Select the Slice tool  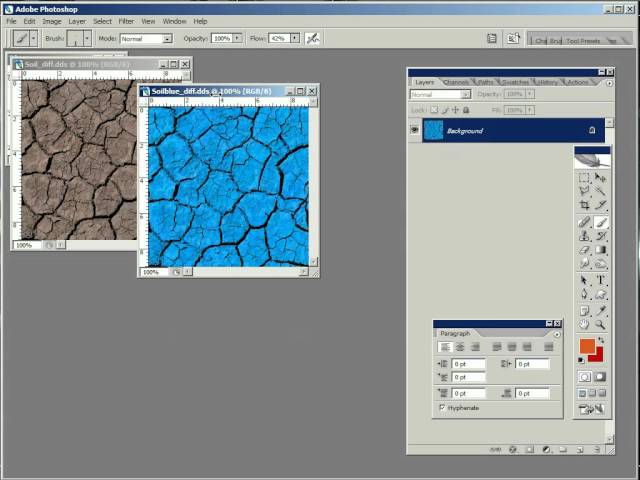[600, 205]
